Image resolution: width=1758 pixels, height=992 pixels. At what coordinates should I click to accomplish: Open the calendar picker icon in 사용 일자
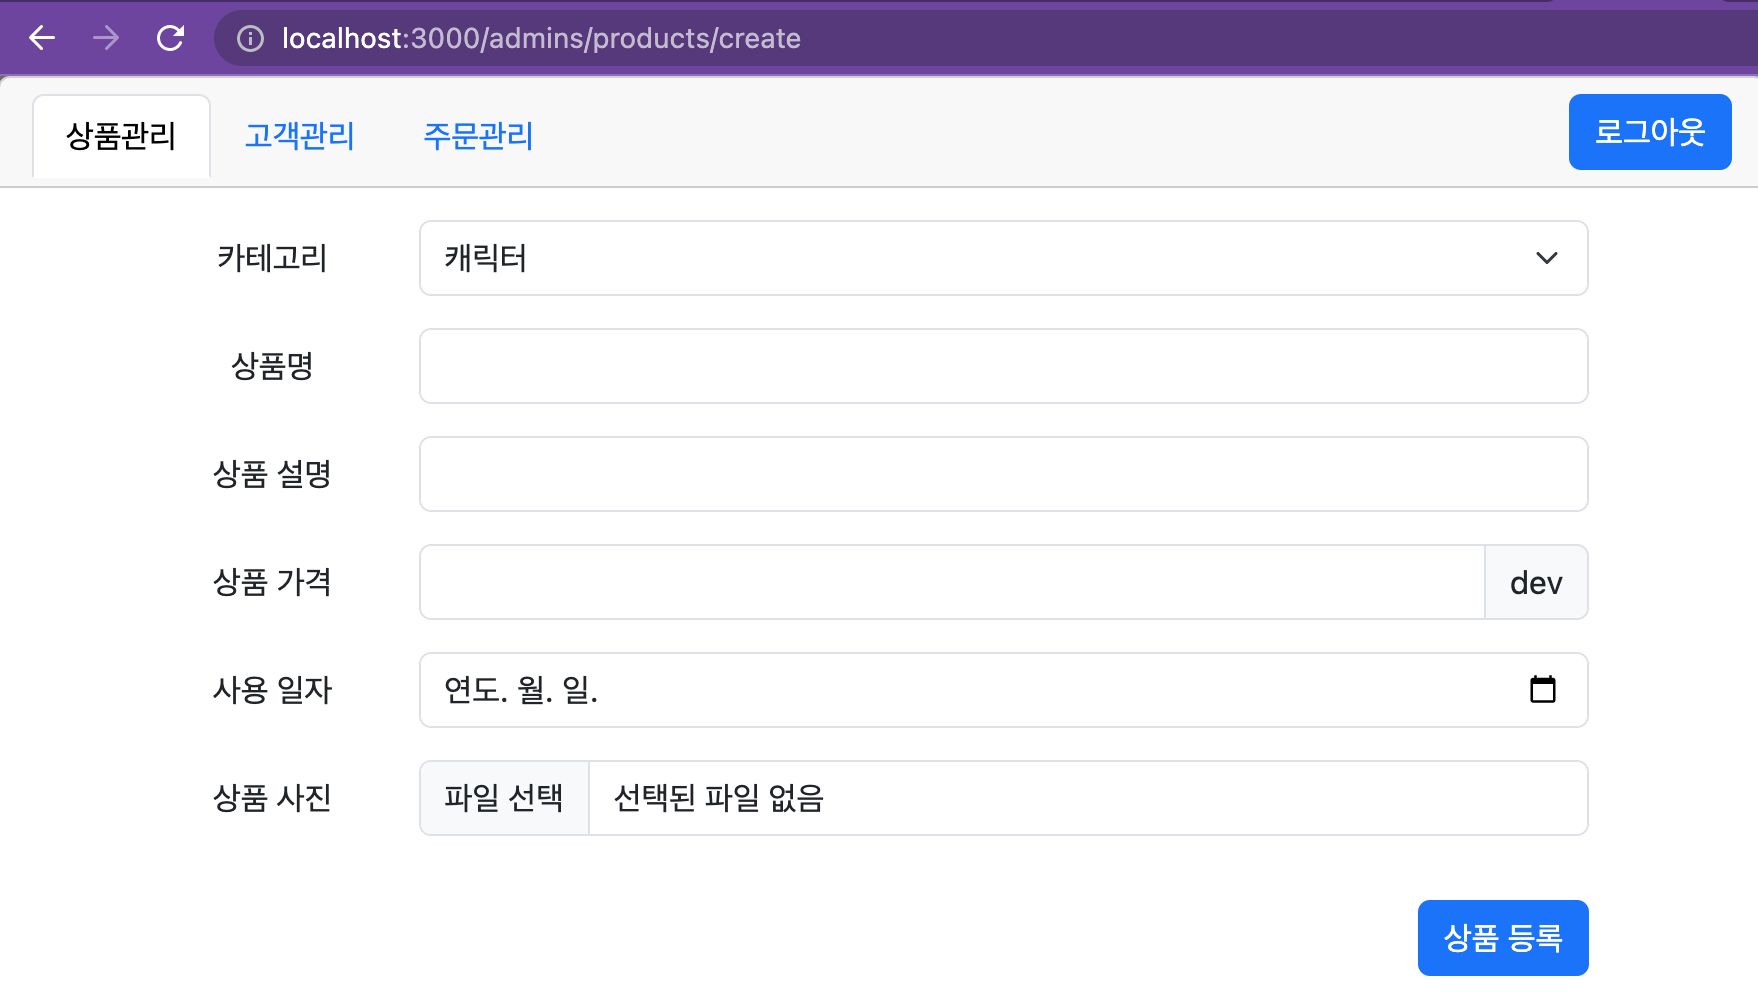pyautogui.click(x=1543, y=689)
